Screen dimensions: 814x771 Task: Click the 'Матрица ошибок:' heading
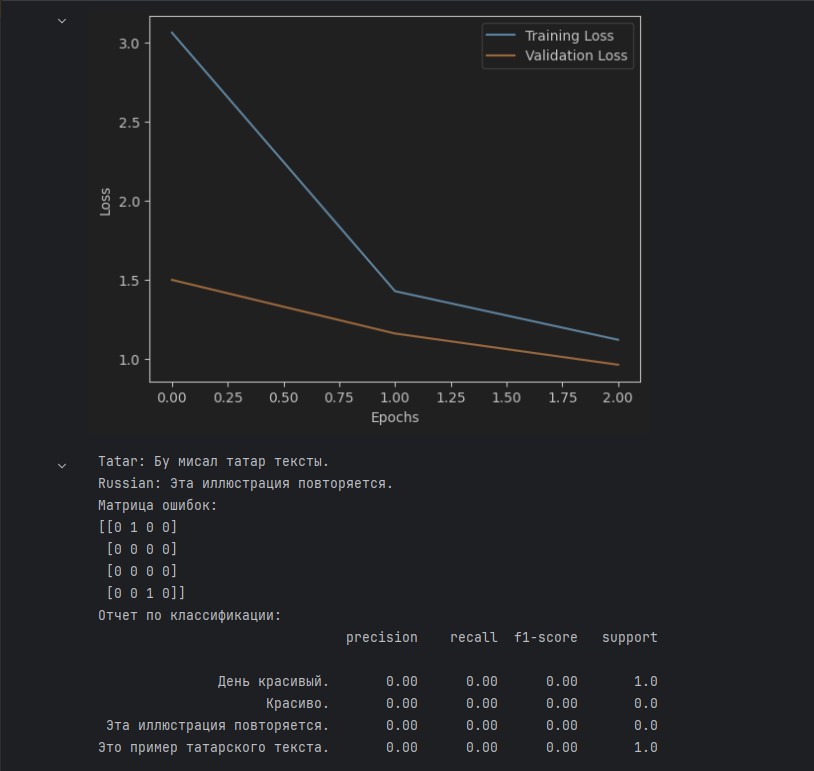(x=157, y=505)
